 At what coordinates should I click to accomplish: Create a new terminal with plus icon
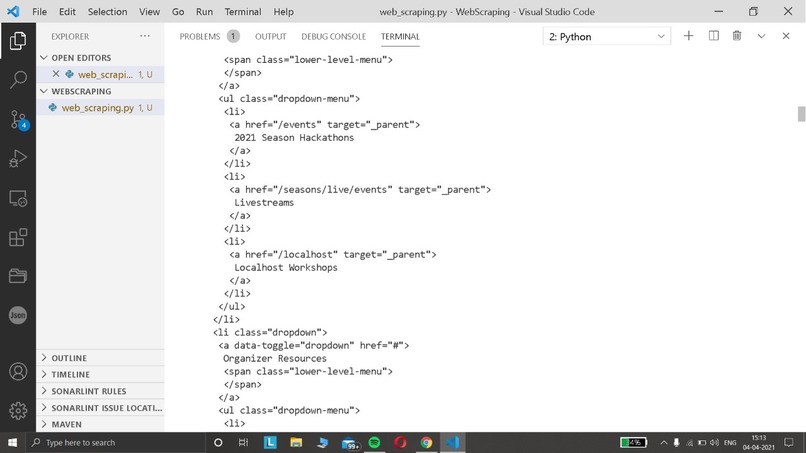pos(688,36)
